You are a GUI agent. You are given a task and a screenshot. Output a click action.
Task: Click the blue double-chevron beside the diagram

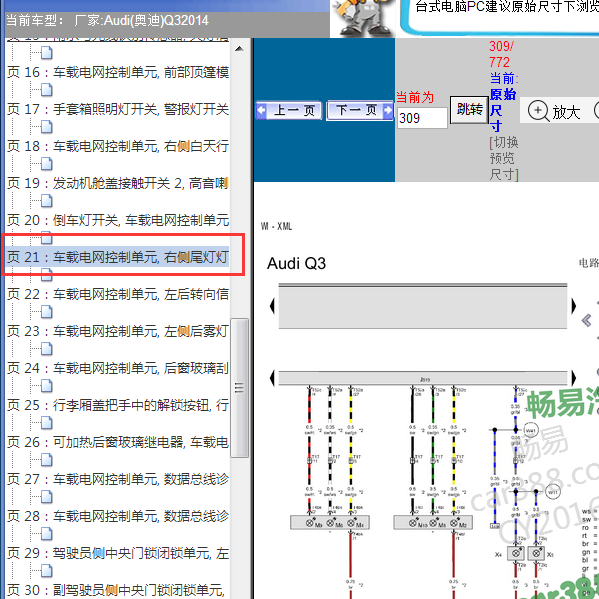[586, 320]
